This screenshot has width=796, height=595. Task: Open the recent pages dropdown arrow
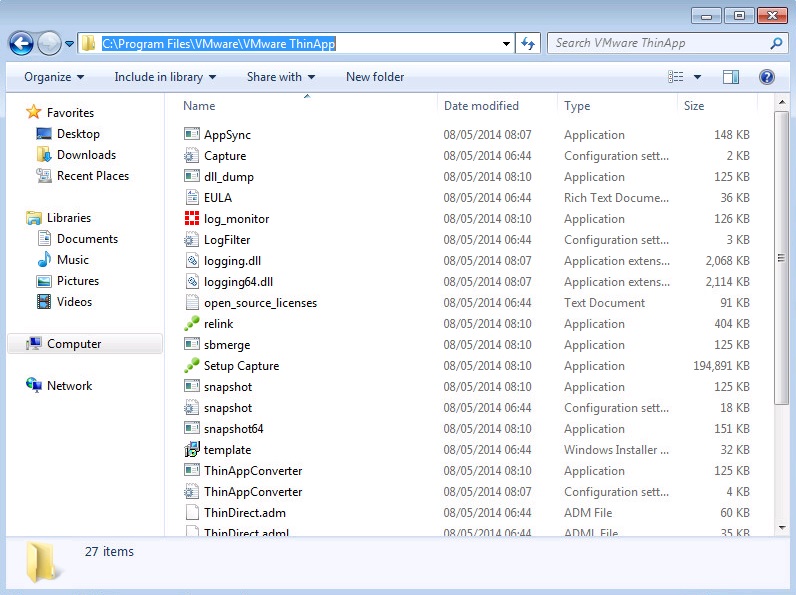tap(70, 44)
